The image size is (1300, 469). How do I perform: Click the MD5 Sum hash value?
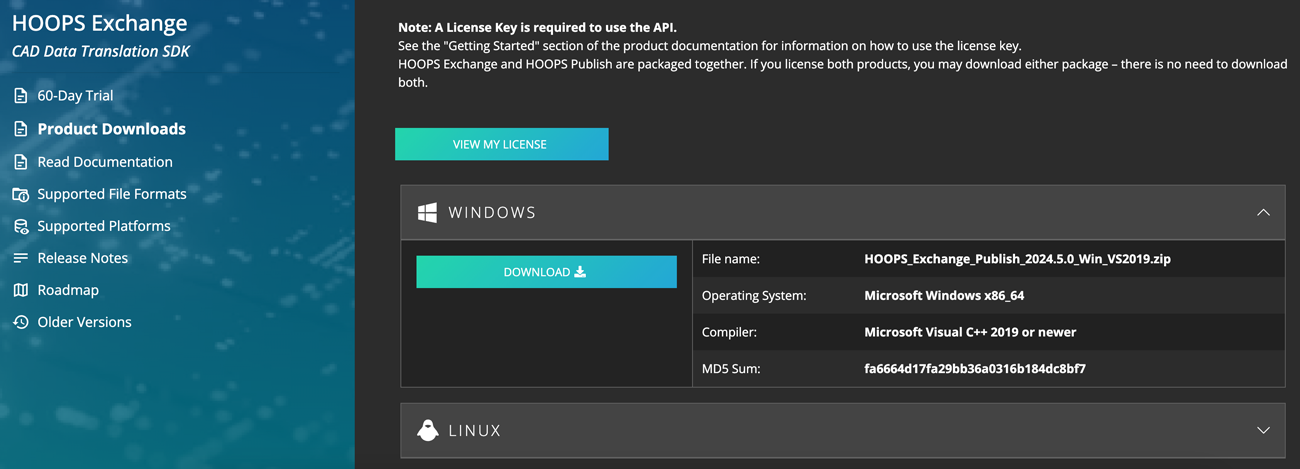pyautogui.click(x=974, y=369)
